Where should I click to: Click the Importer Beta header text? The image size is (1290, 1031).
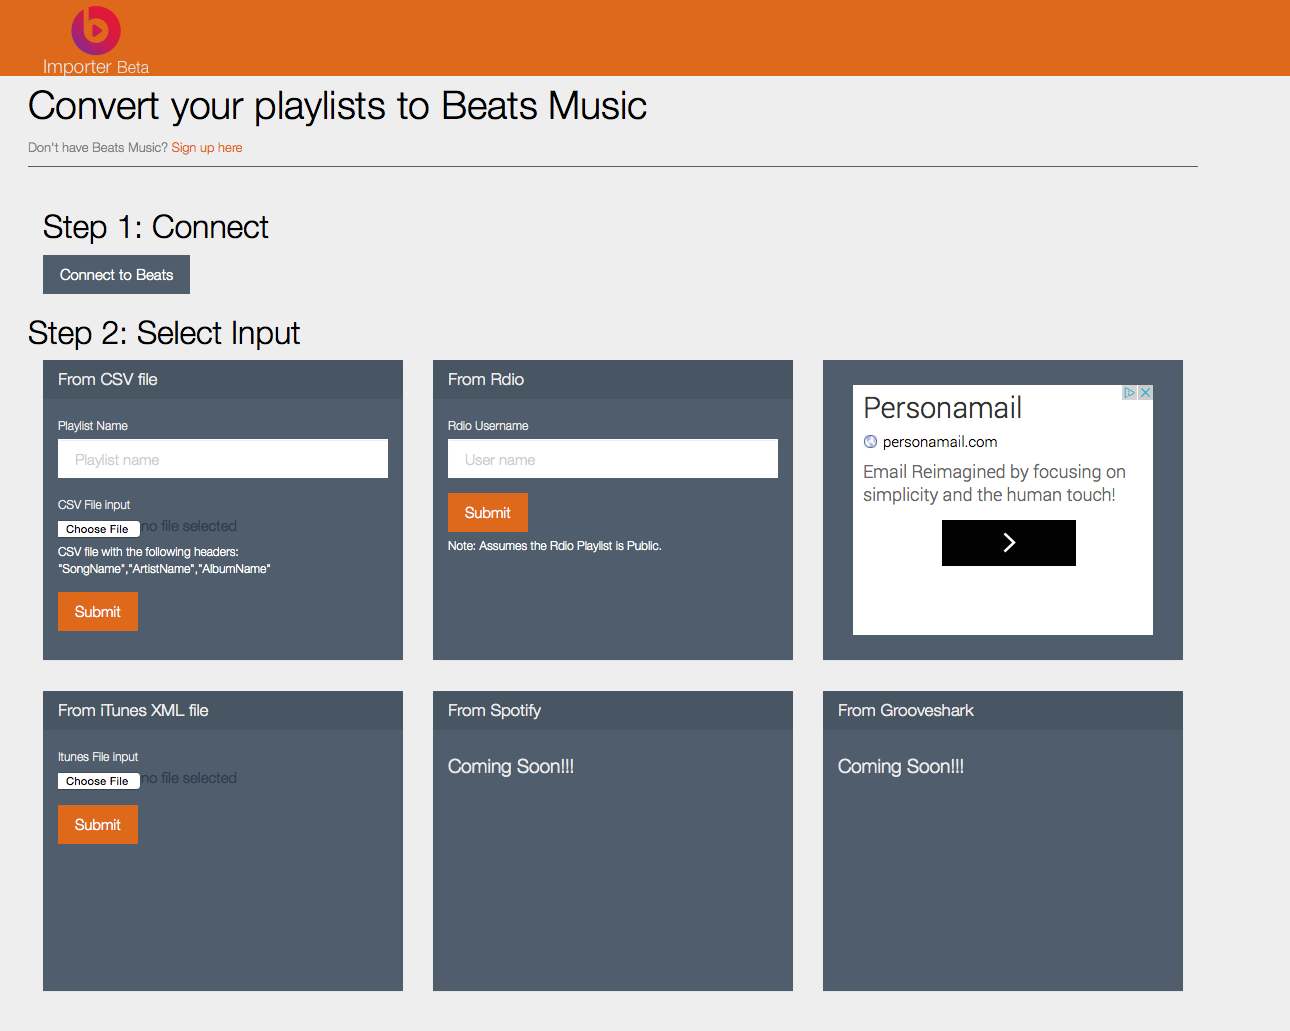(96, 67)
